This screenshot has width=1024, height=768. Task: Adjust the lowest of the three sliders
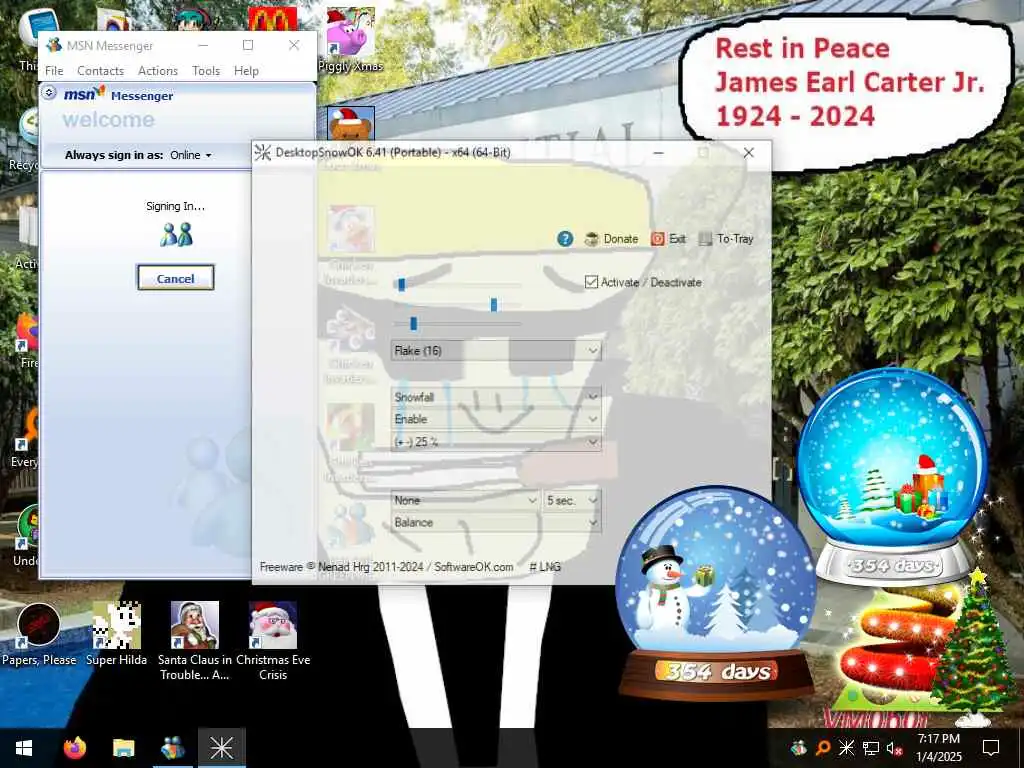pyautogui.click(x=413, y=323)
